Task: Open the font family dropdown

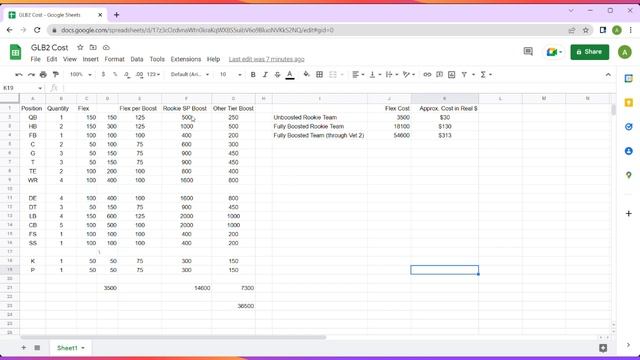Action: pos(190,75)
